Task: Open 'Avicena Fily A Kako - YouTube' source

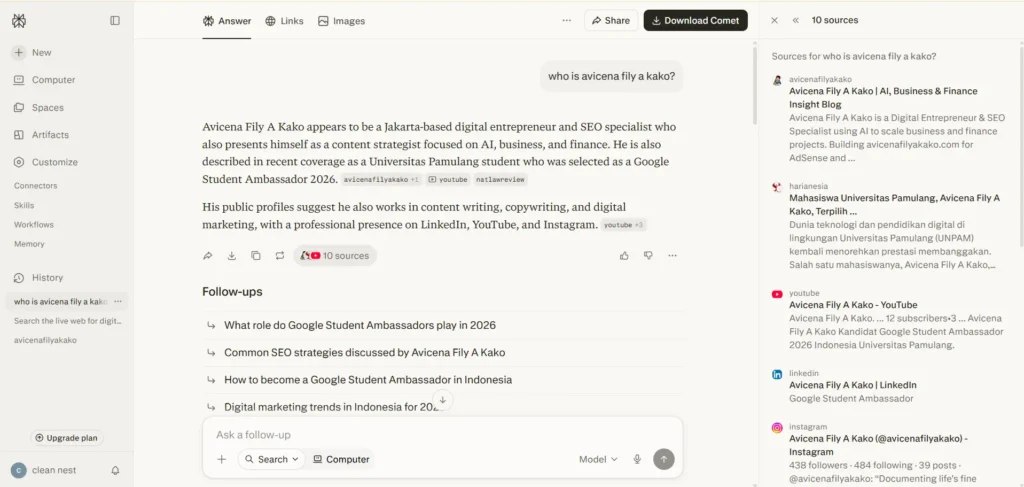Action: (x=853, y=305)
